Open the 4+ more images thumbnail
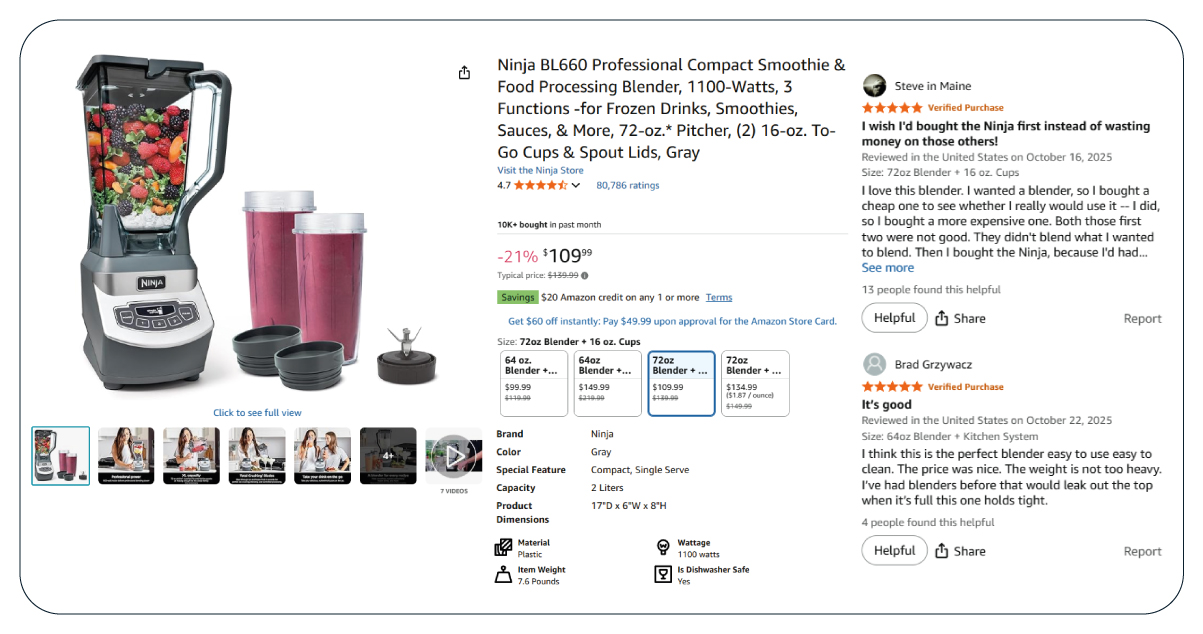Viewport: 1203px width, 634px height. tap(388, 456)
